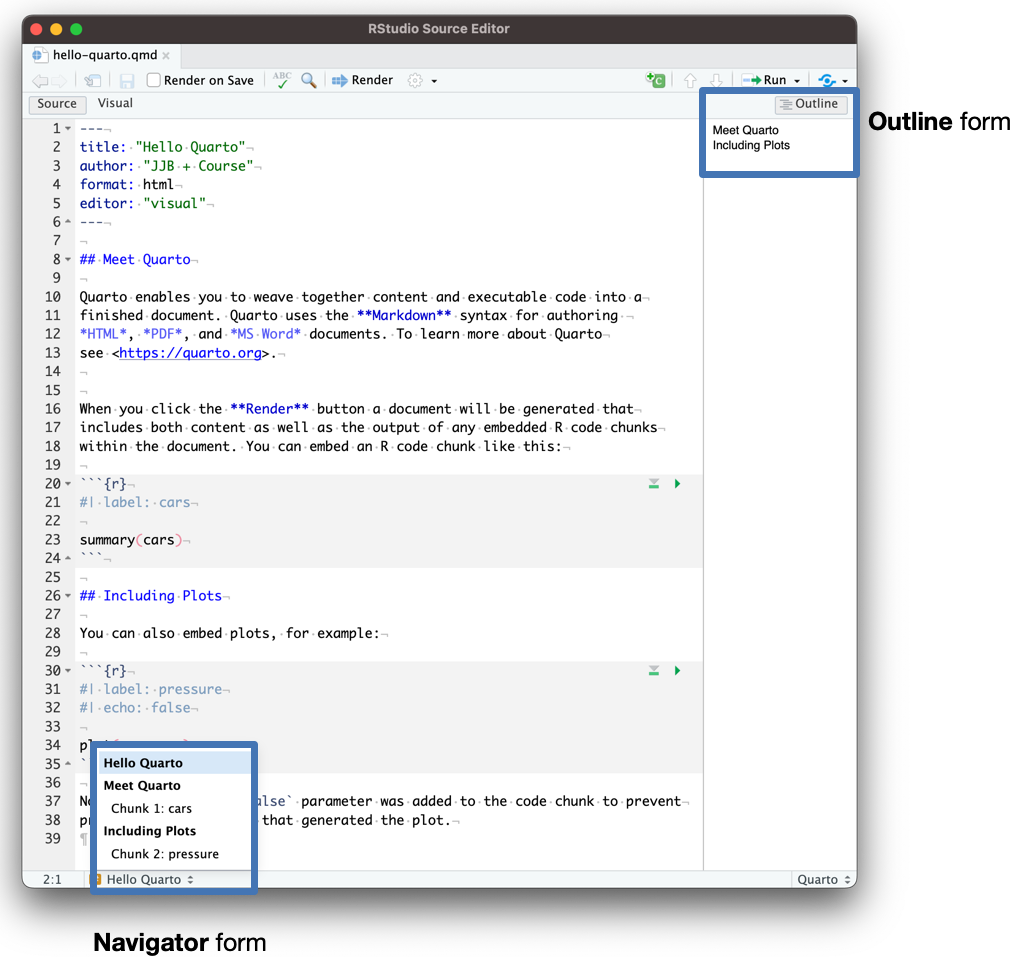
Task: Open the Quarto file type selector in status bar
Action: click(x=823, y=879)
